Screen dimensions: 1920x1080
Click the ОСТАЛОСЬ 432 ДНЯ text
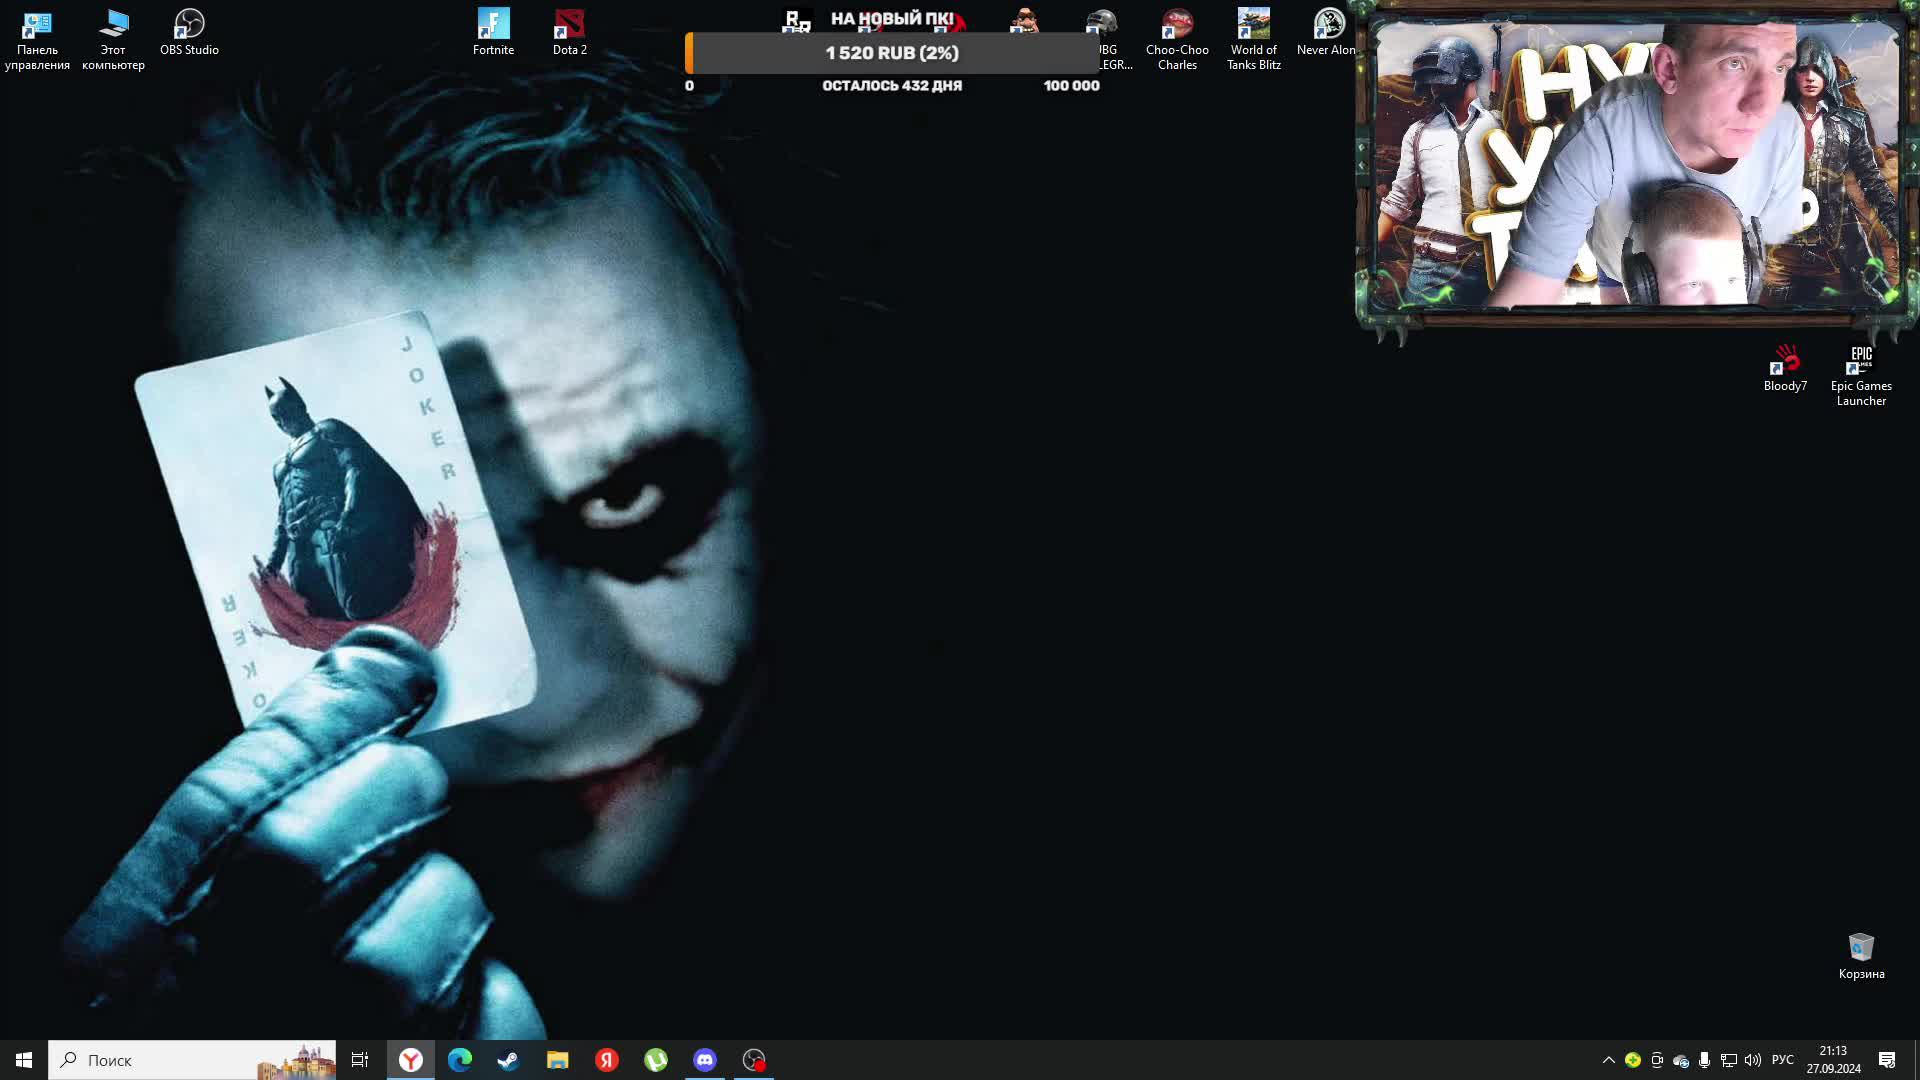point(892,86)
